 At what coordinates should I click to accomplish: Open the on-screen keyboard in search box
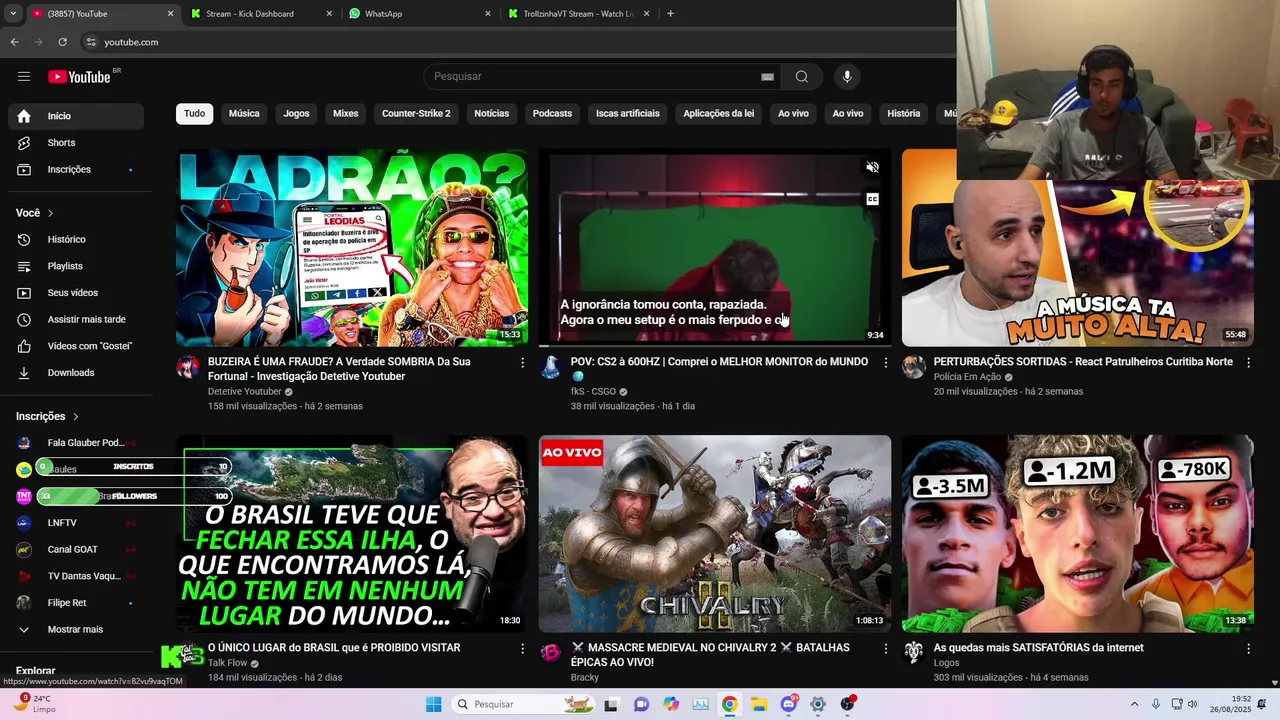767,77
